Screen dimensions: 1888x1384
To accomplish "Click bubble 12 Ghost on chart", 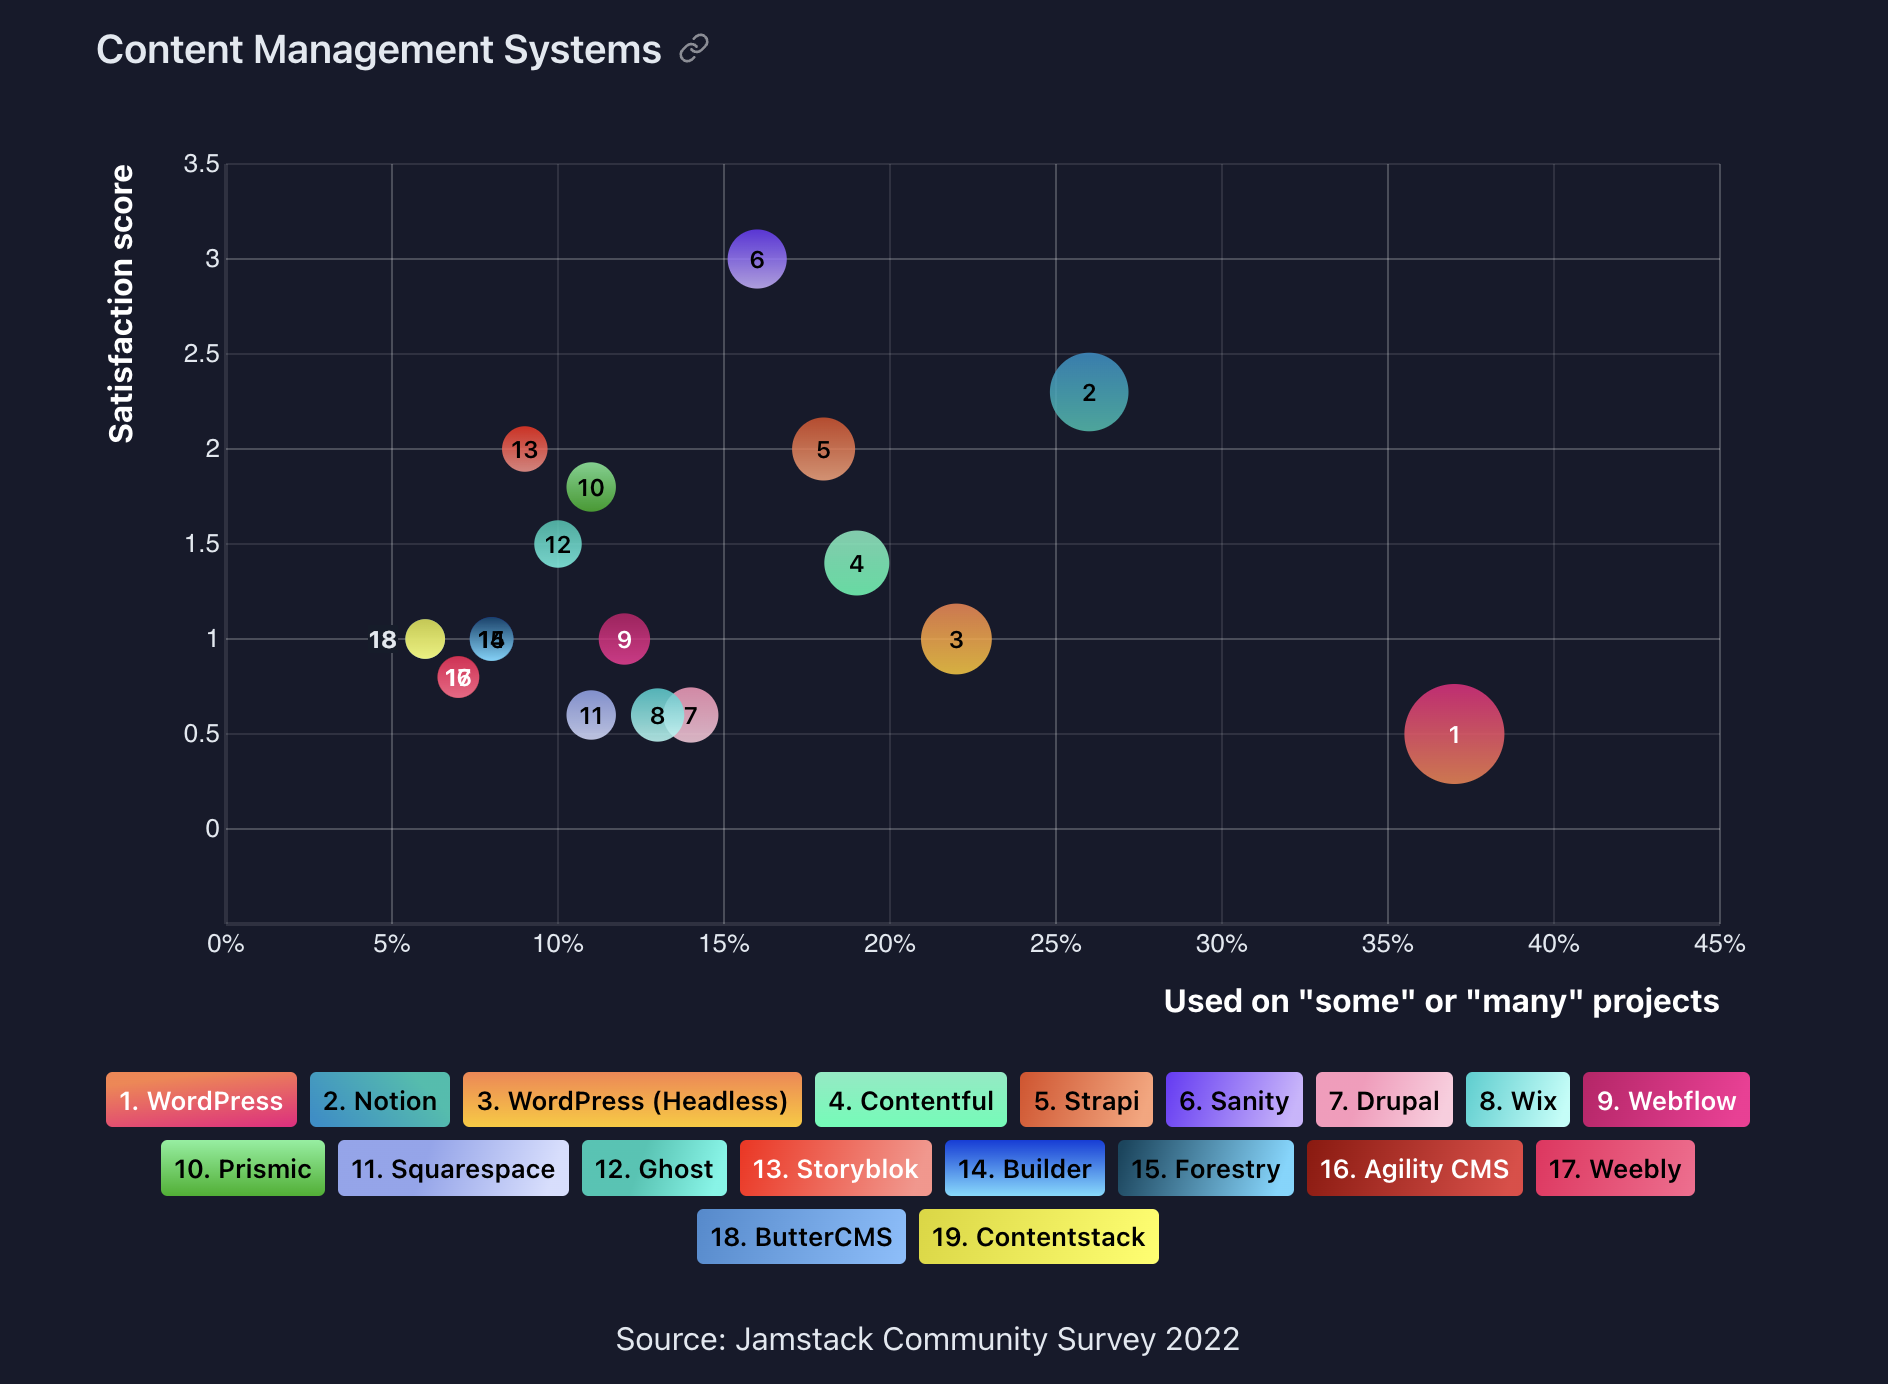I will click(558, 544).
